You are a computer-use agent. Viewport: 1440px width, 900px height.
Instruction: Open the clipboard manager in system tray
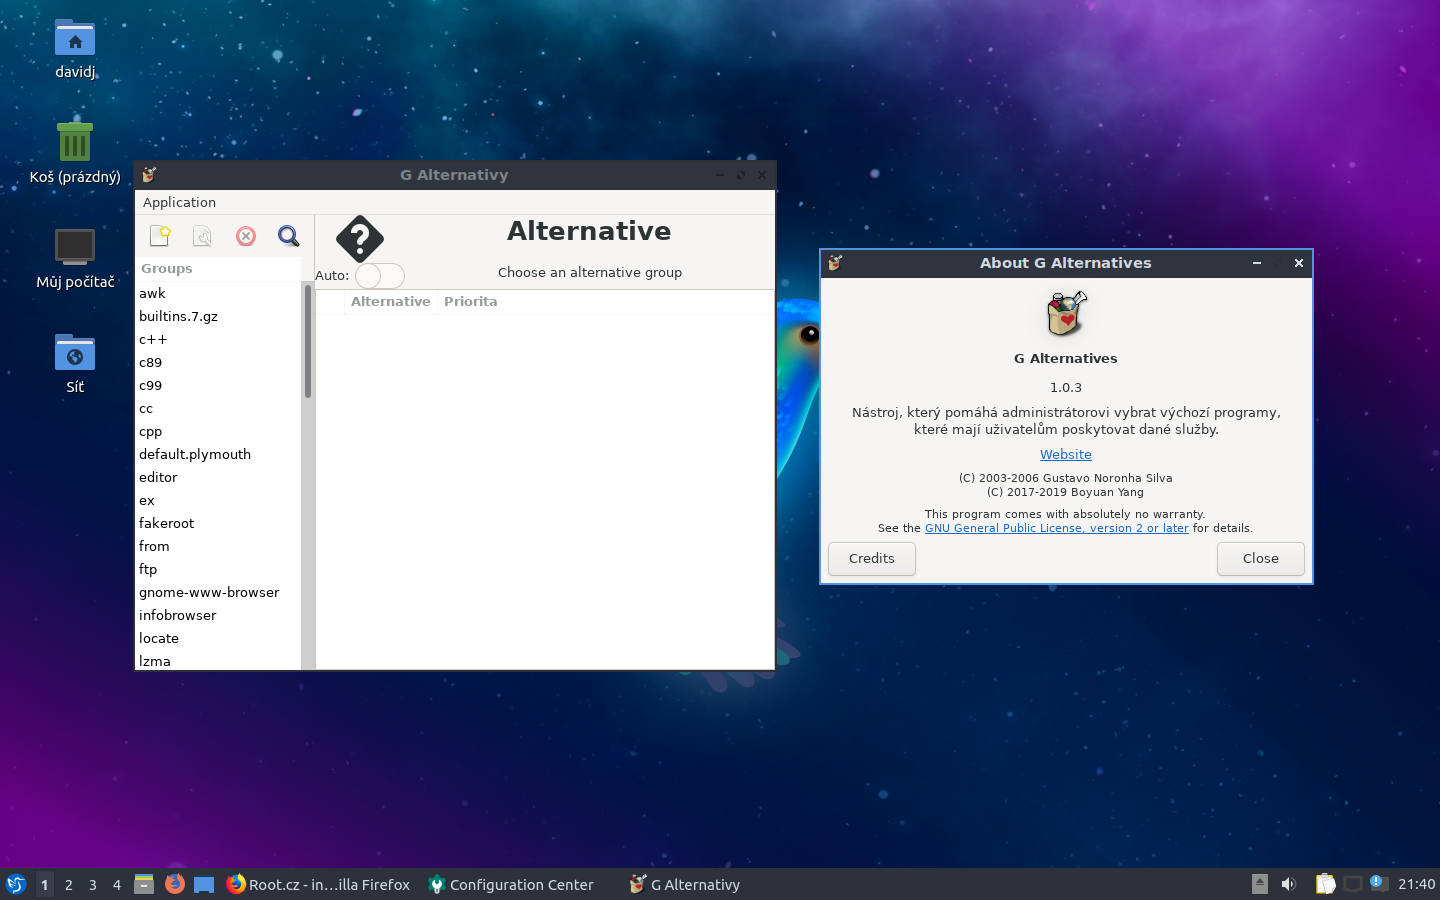(x=1325, y=884)
